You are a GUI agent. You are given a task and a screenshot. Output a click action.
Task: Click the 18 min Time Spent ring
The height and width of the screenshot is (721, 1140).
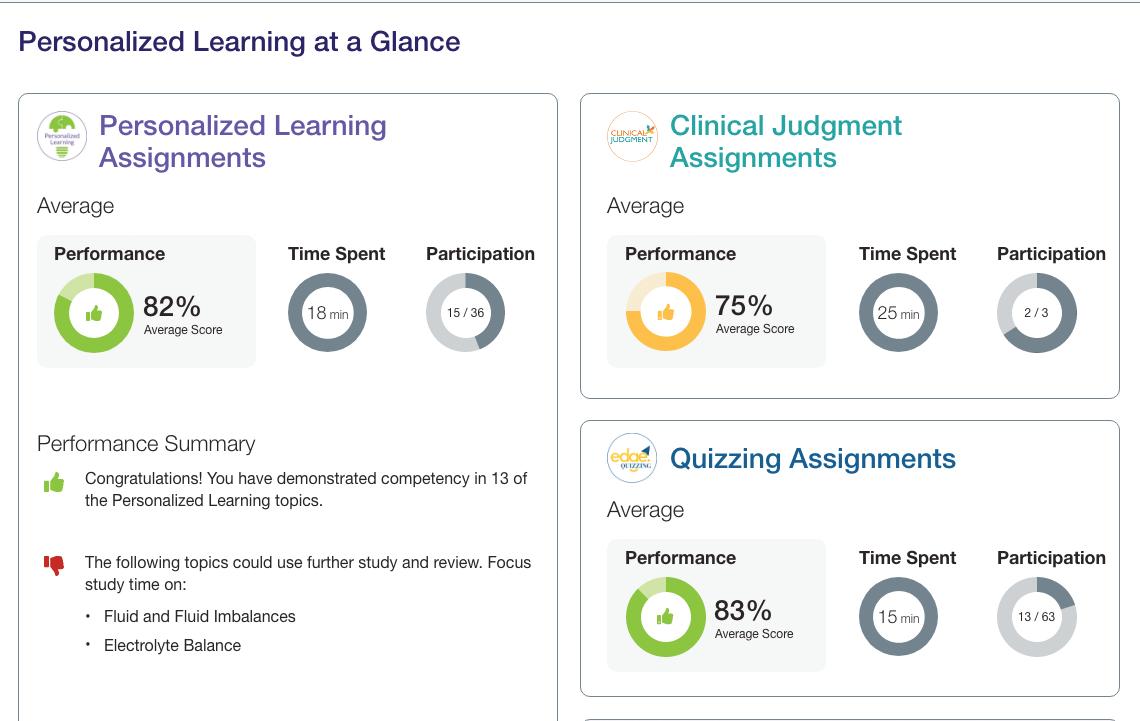[x=327, y=313]
